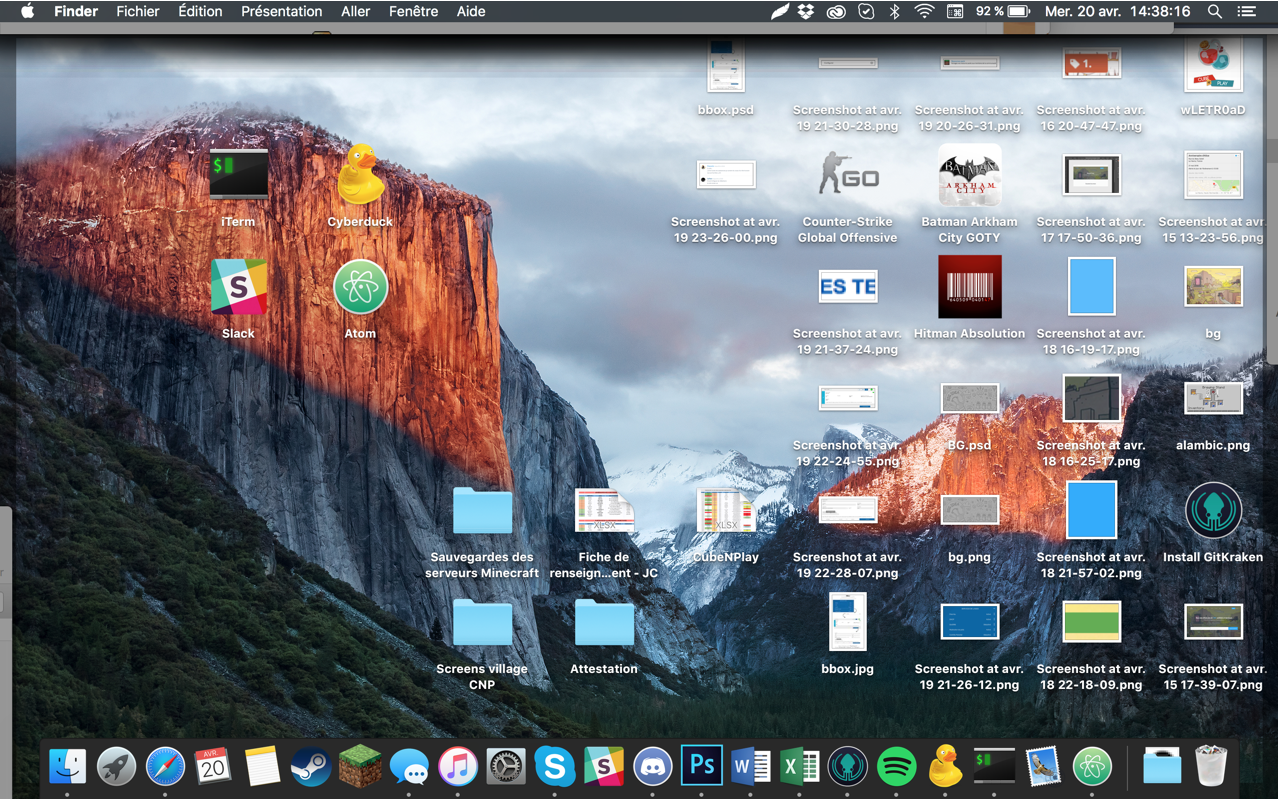This screenshot has width=1279, height=799.
Task: Open Minecraft from the Dock
Action: 359,766
